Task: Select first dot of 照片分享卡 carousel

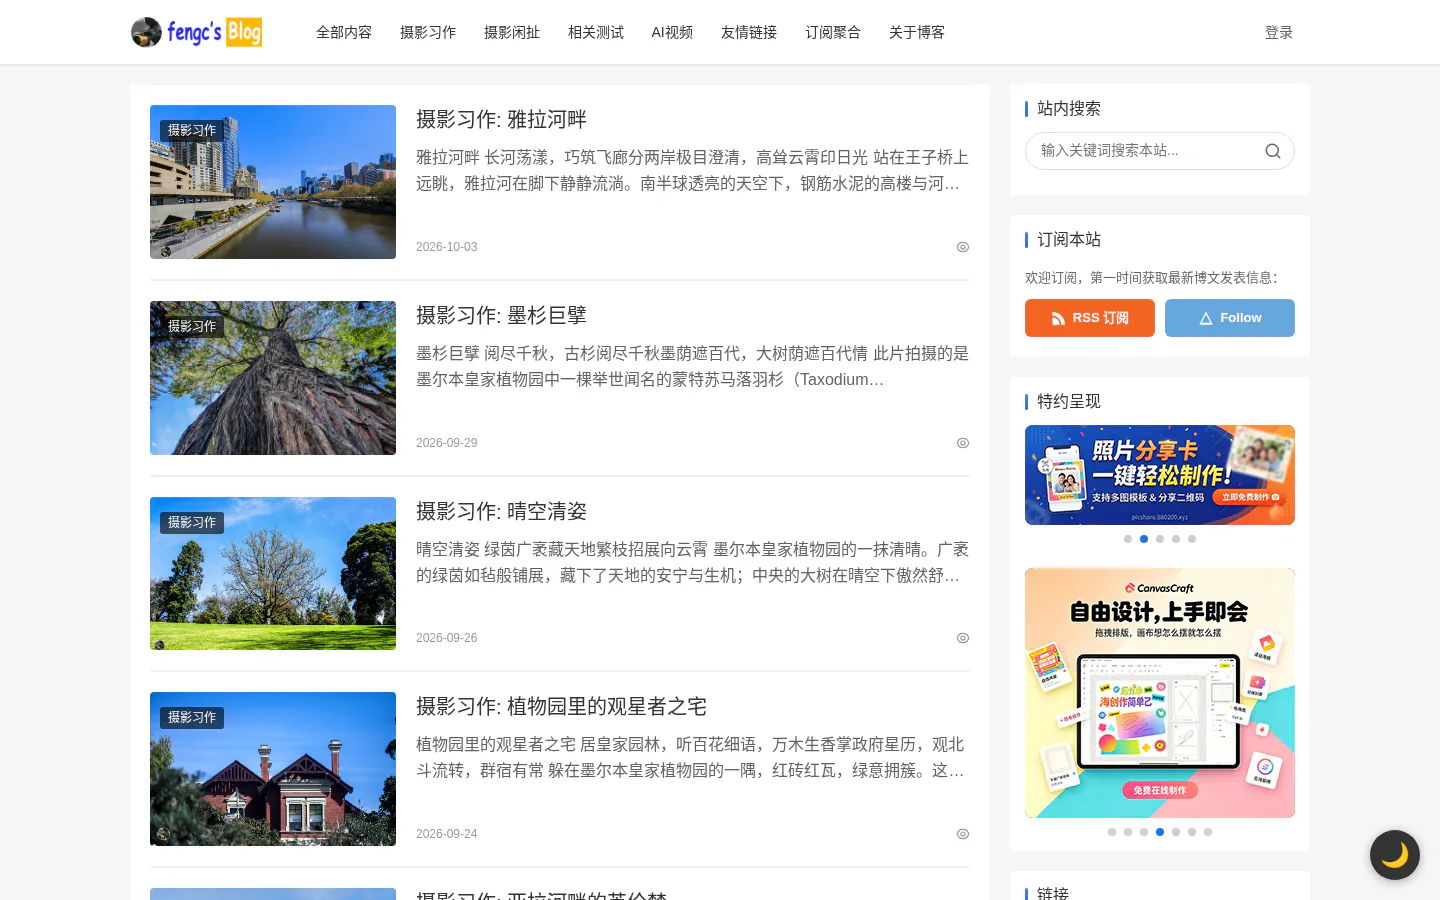Action: tap(1128, 539)
